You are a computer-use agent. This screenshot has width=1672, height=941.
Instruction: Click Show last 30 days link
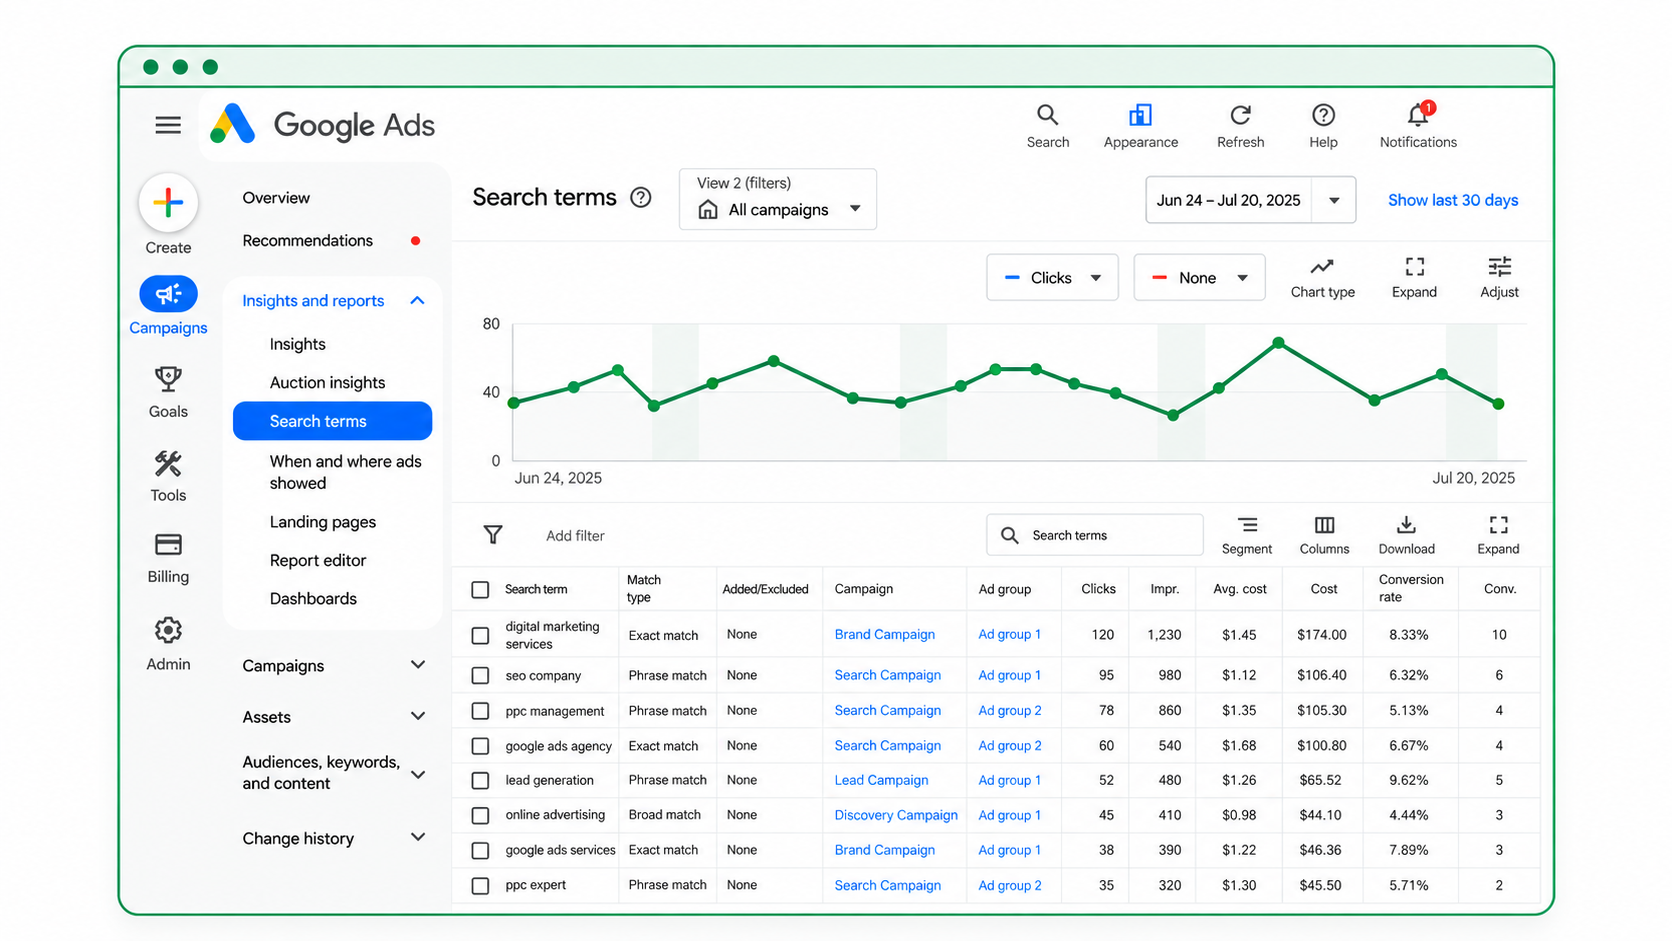(x=1453, y=200)
